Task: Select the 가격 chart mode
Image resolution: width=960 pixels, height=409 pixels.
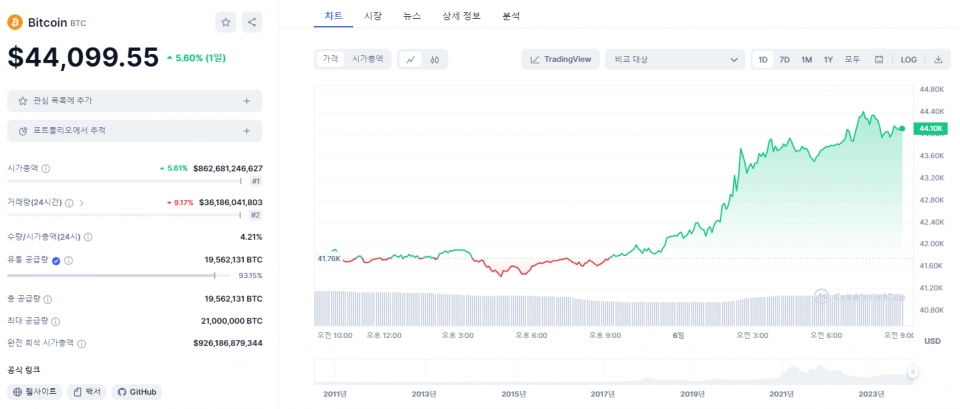Action: (x=330, y=60)
